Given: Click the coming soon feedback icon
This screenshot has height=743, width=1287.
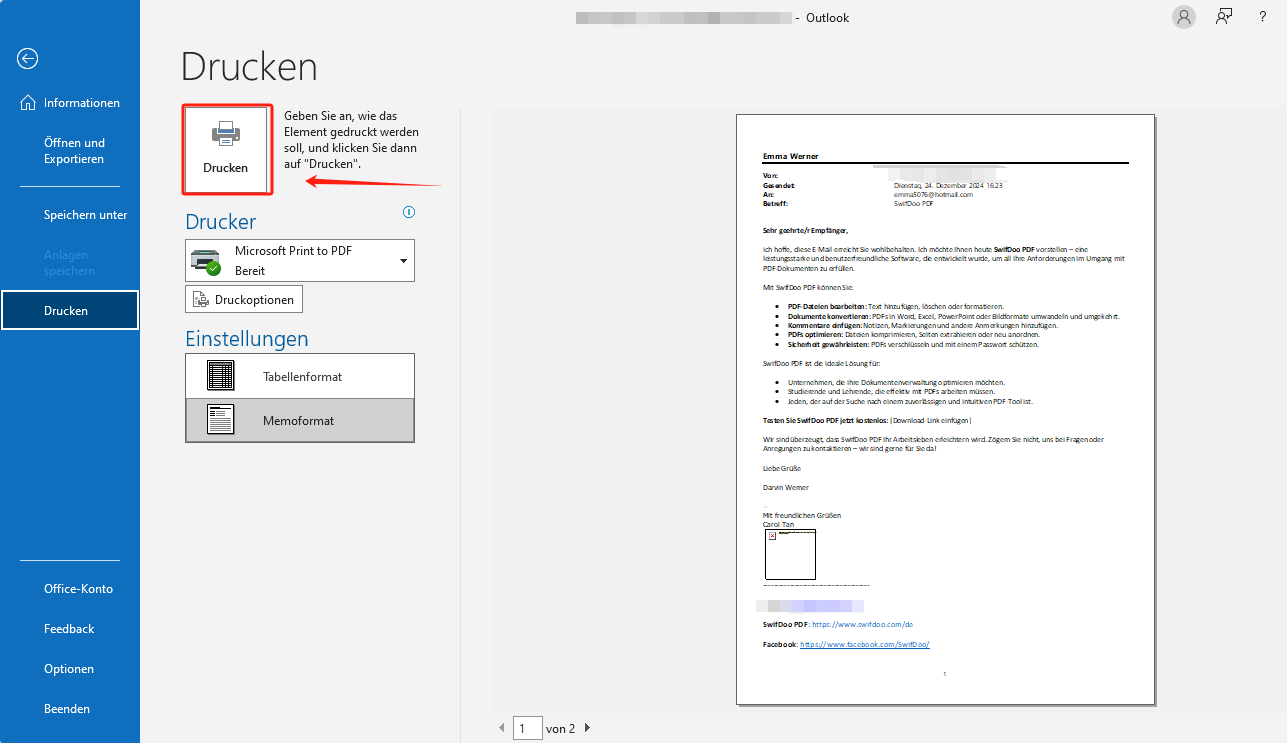Looking at the screenshot, I should [x=1224, y=17].
